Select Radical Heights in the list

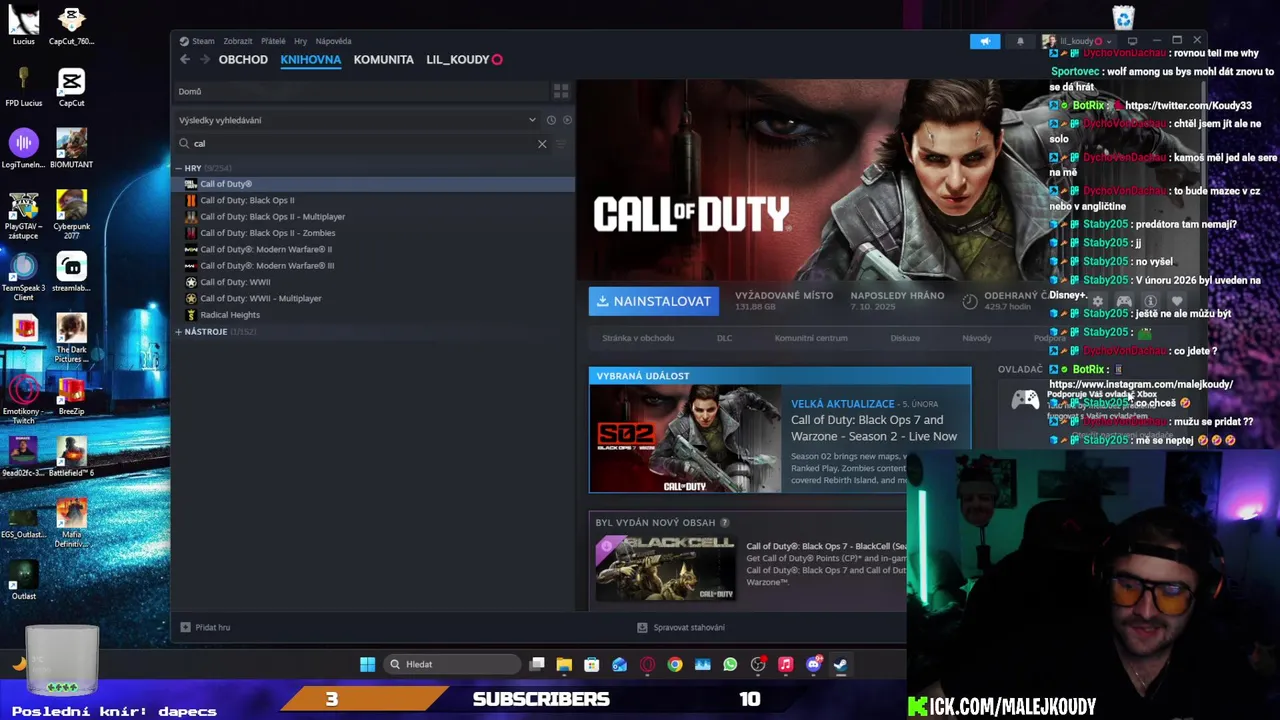tap(372, 315)
